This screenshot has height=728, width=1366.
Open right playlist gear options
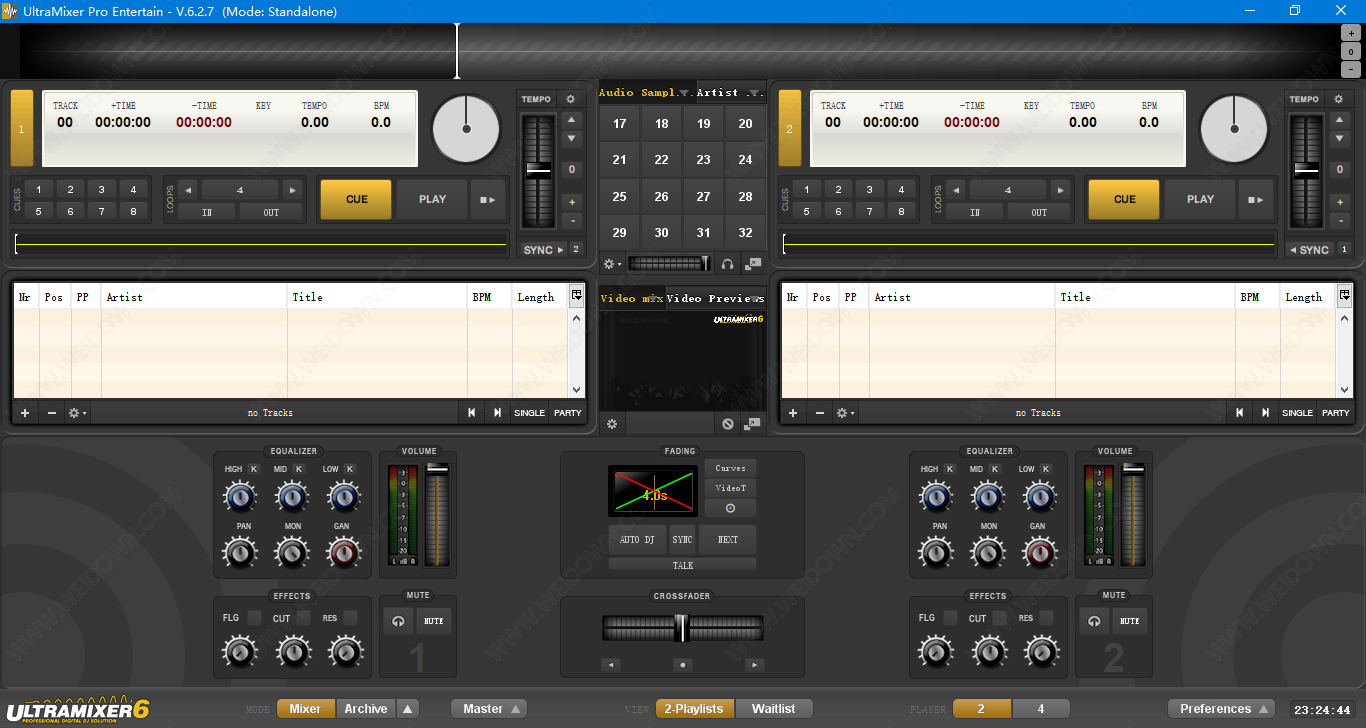845,413
